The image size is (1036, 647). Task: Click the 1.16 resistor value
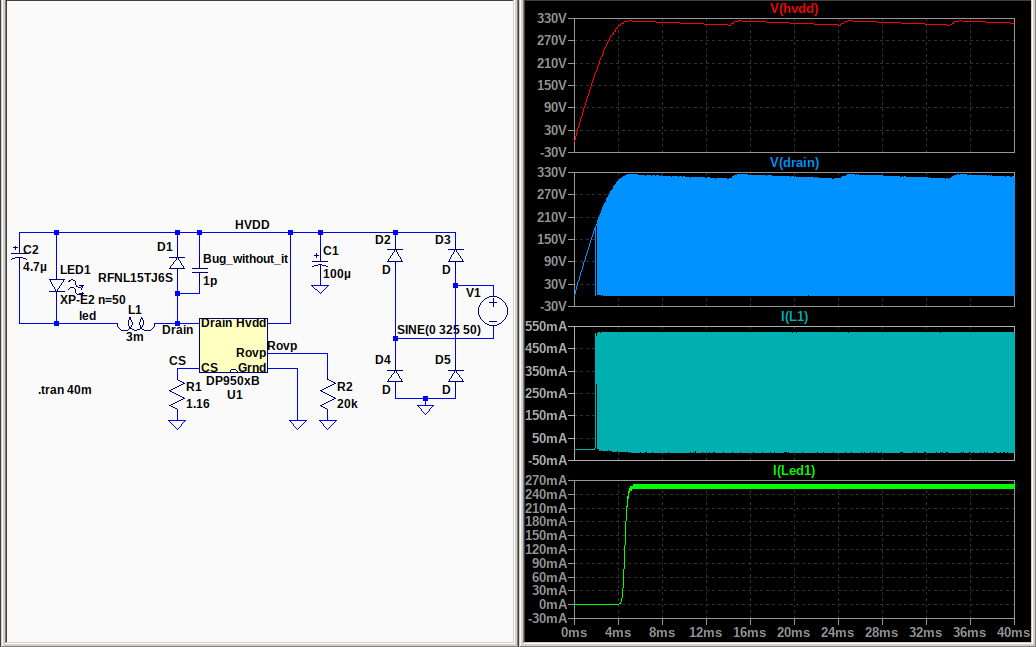(198, 404)
